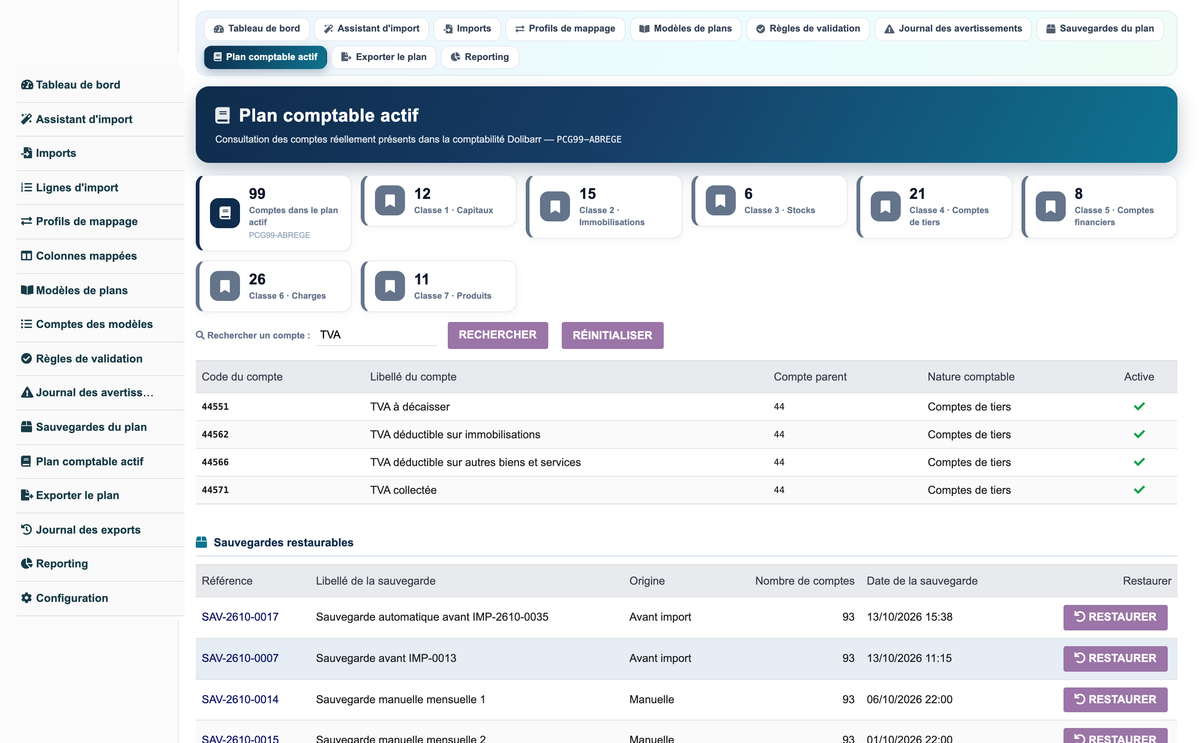Click account code 44562
This screenshot has height=743, width=1200.
215,434
